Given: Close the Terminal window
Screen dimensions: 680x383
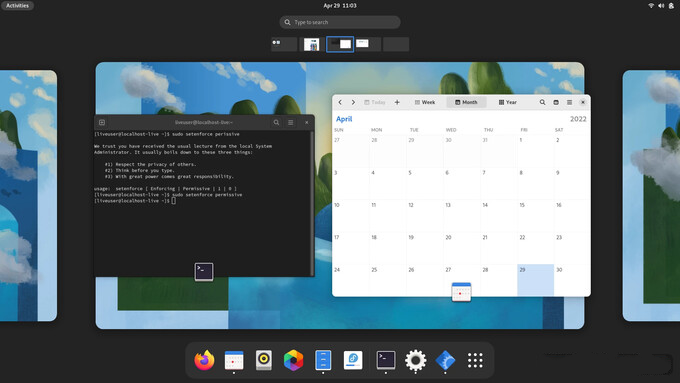Looking at the screenshot, I should tap(307, 123).
